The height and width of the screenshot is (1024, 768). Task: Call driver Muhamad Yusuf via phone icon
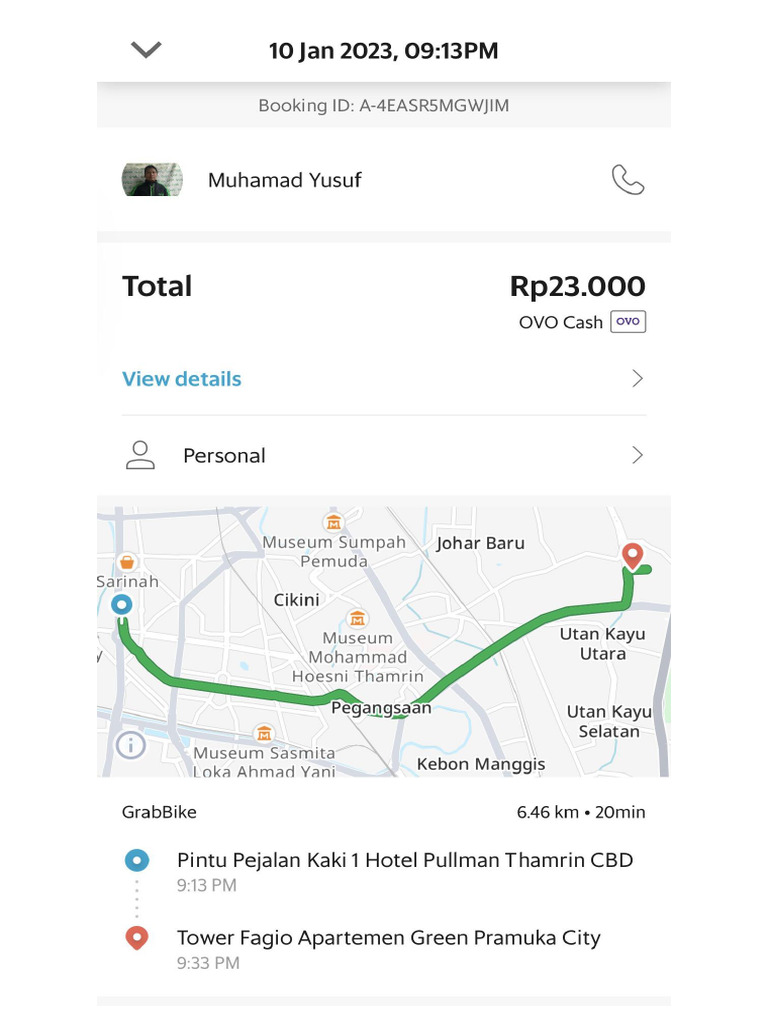(628, 180)
